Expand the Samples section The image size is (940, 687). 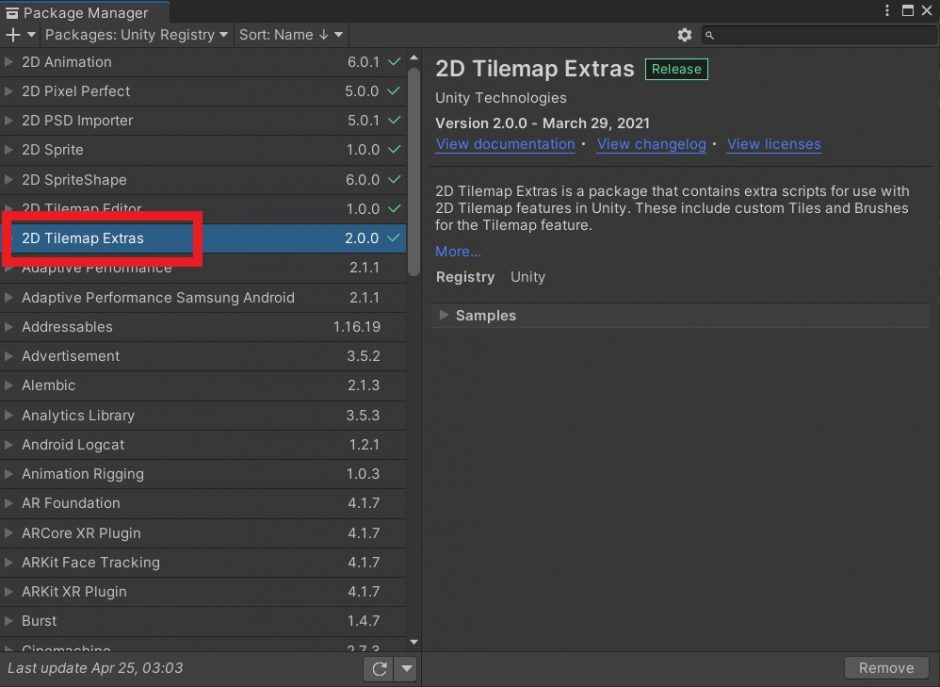point(443,315)
